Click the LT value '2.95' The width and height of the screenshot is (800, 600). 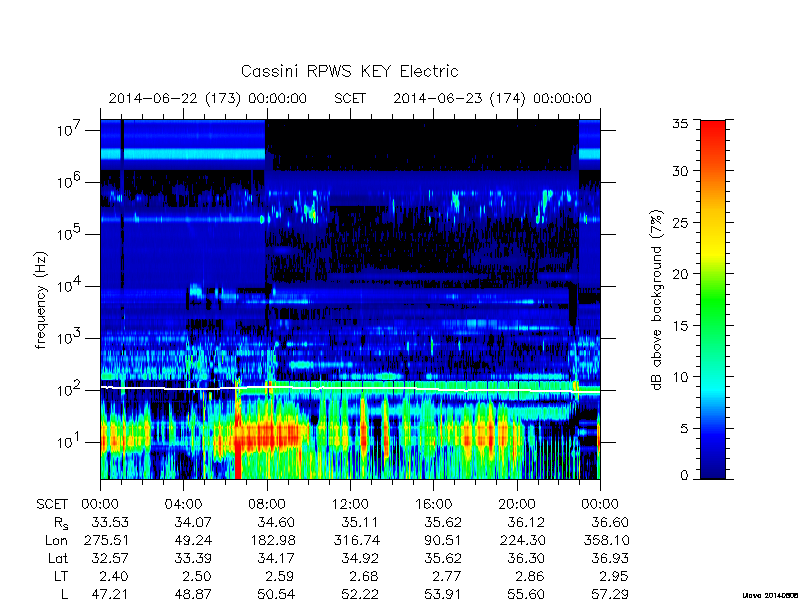click(613, 576)
